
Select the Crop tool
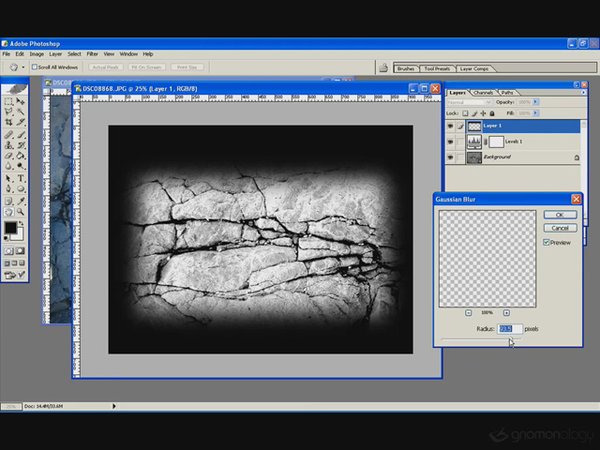pyautogui.click(x=9, y=122)
